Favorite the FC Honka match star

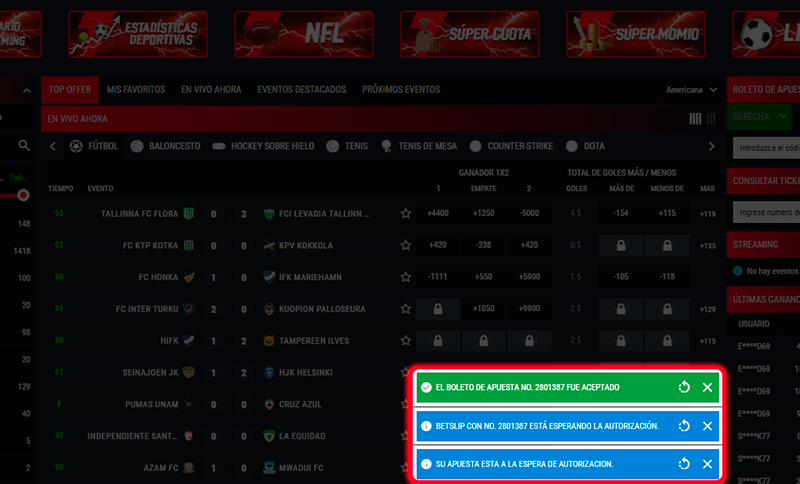pyautogui.click(x=406, y=277)
